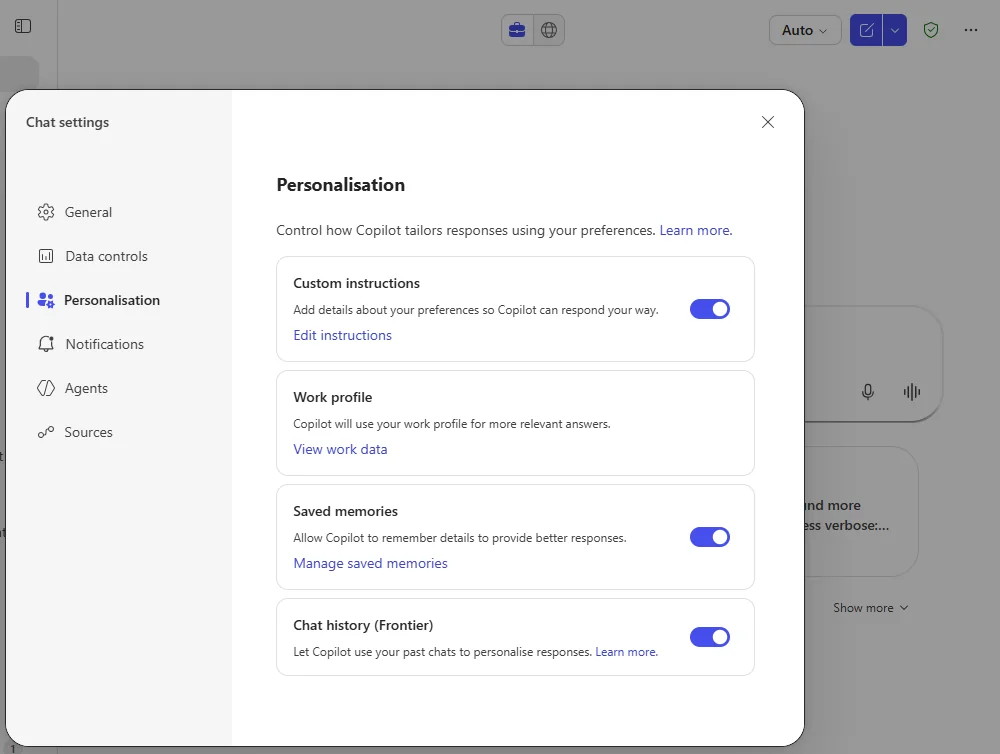The width and height of the screenshot is (1000, 754).
Task: Click the Notifications bell icon
Action: pos(46,344)
